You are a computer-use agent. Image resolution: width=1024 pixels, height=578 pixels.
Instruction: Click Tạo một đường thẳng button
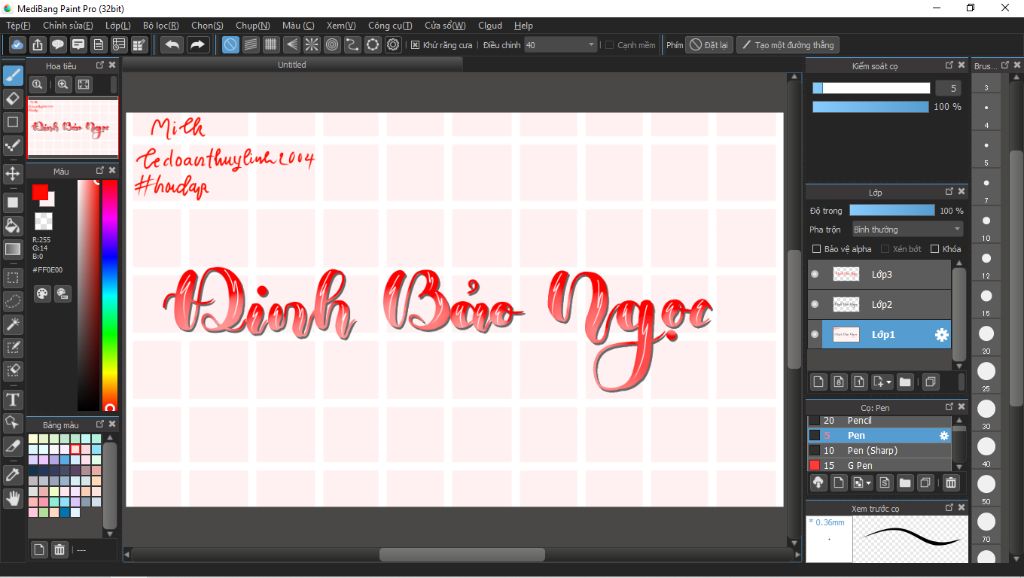point(788,45)
